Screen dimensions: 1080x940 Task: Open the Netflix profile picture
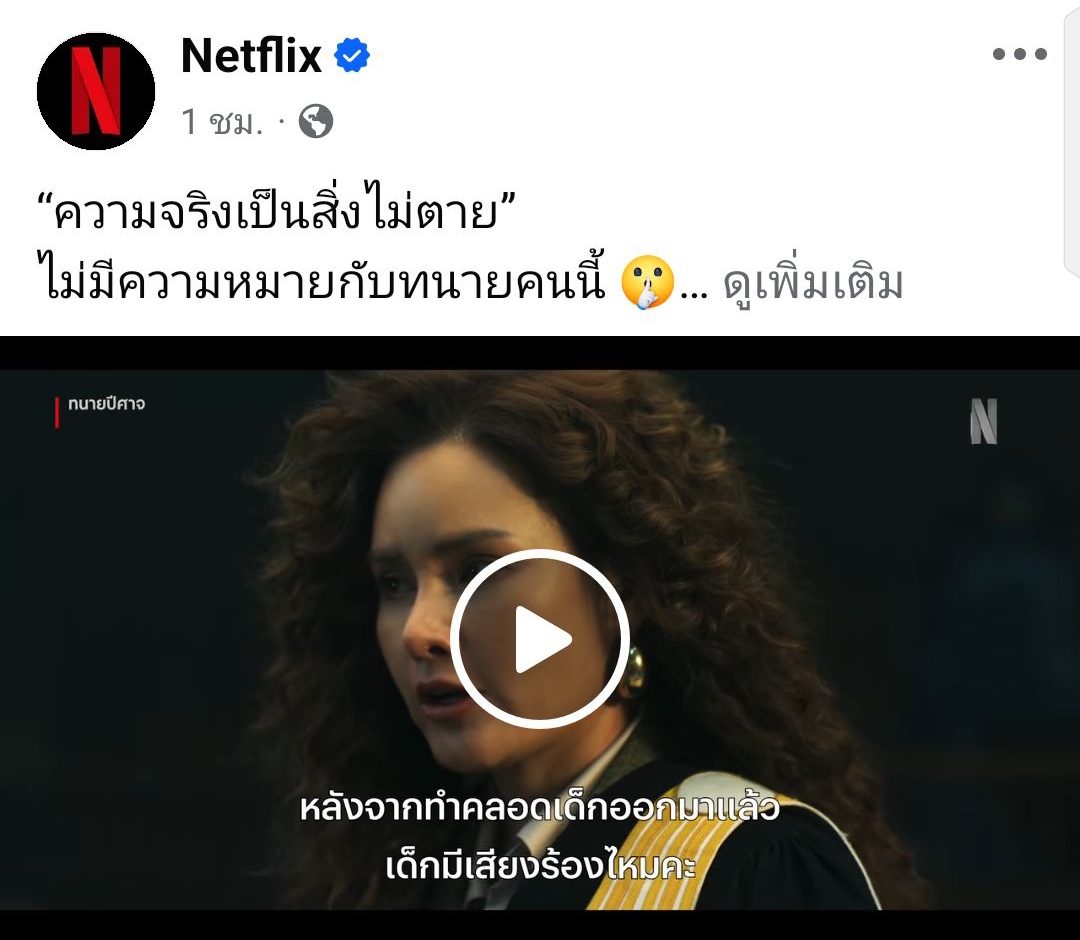tap(96, 91)
